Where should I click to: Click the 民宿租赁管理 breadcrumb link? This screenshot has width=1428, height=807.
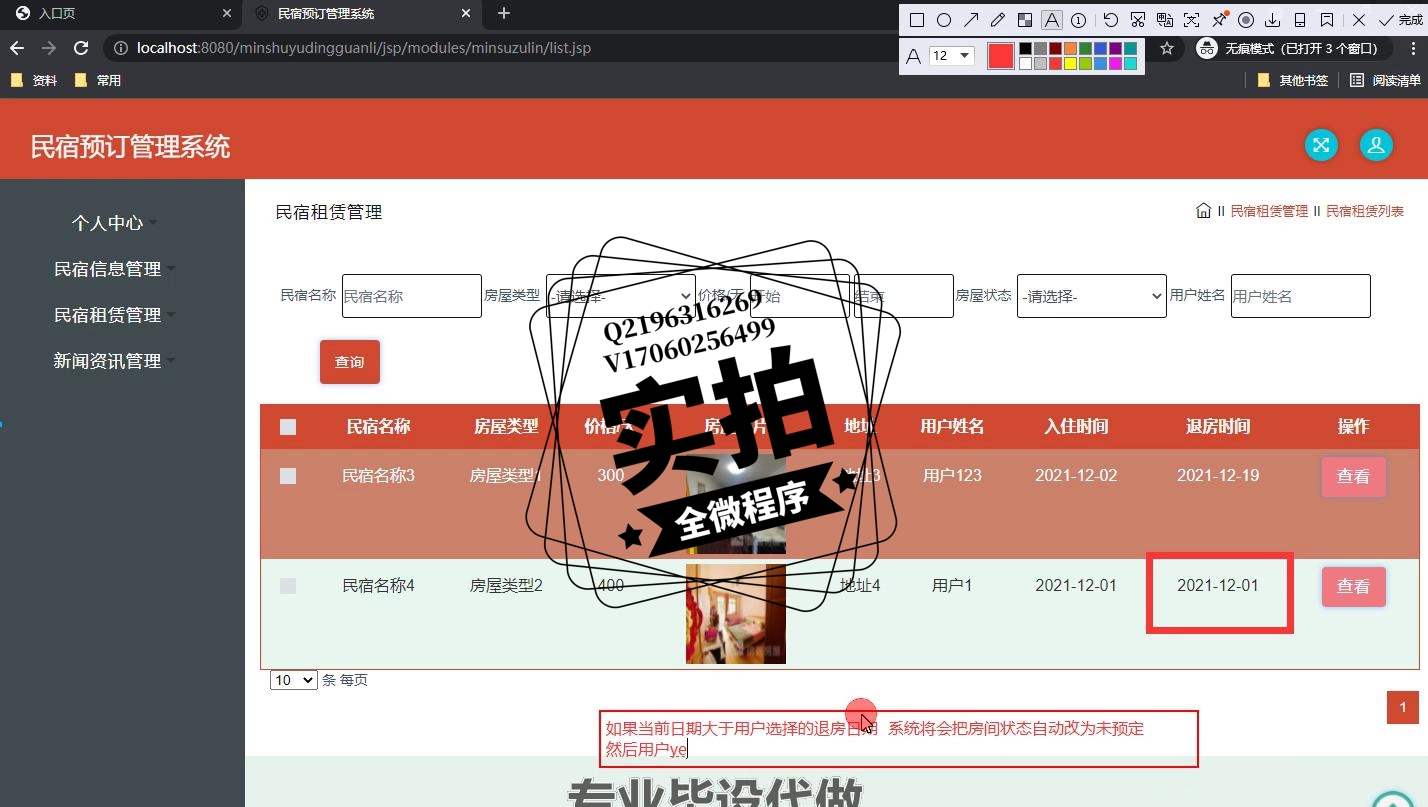pos(1269,211)
